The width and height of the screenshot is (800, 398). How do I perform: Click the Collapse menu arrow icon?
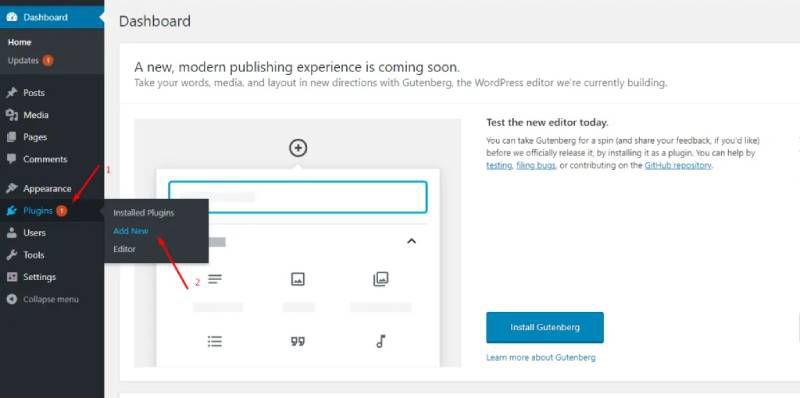pos(12,299)
